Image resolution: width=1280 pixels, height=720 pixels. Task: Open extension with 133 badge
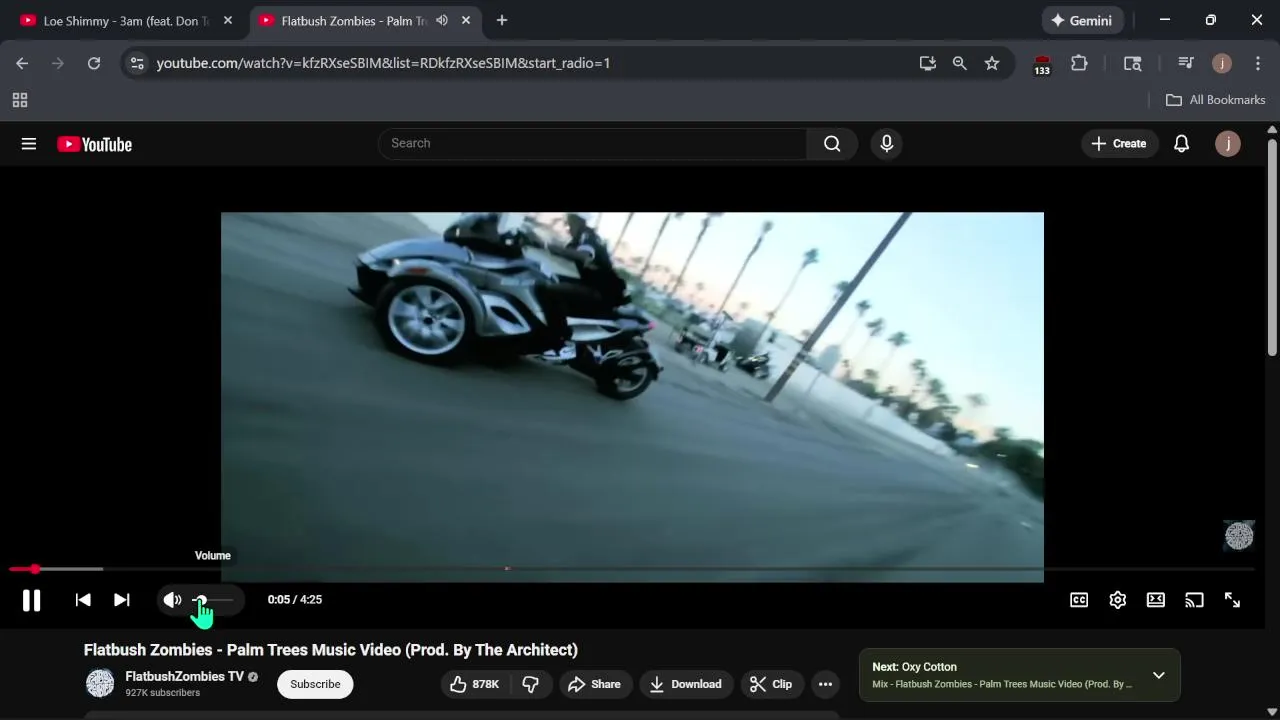pos(1042,64)
